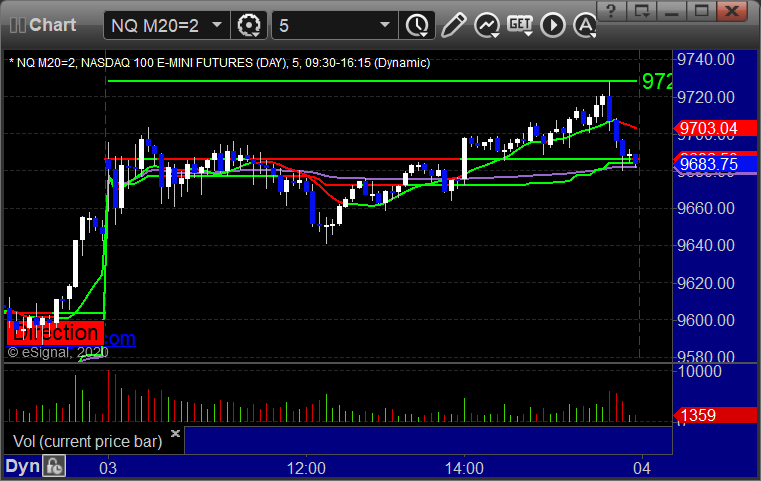Click the GET tools icon
761x481 pixels.
pos(521,24)
